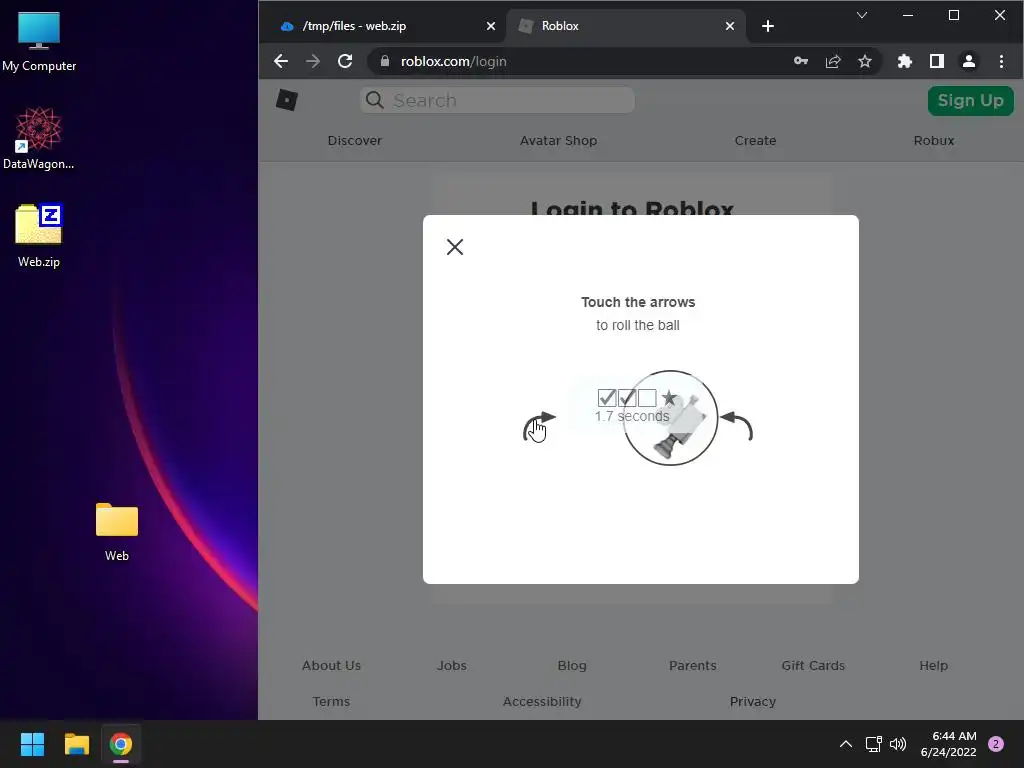Viewport: 1024px width, 768px height.
Task: Click the Roblox search field
Action: click(497, 100)
